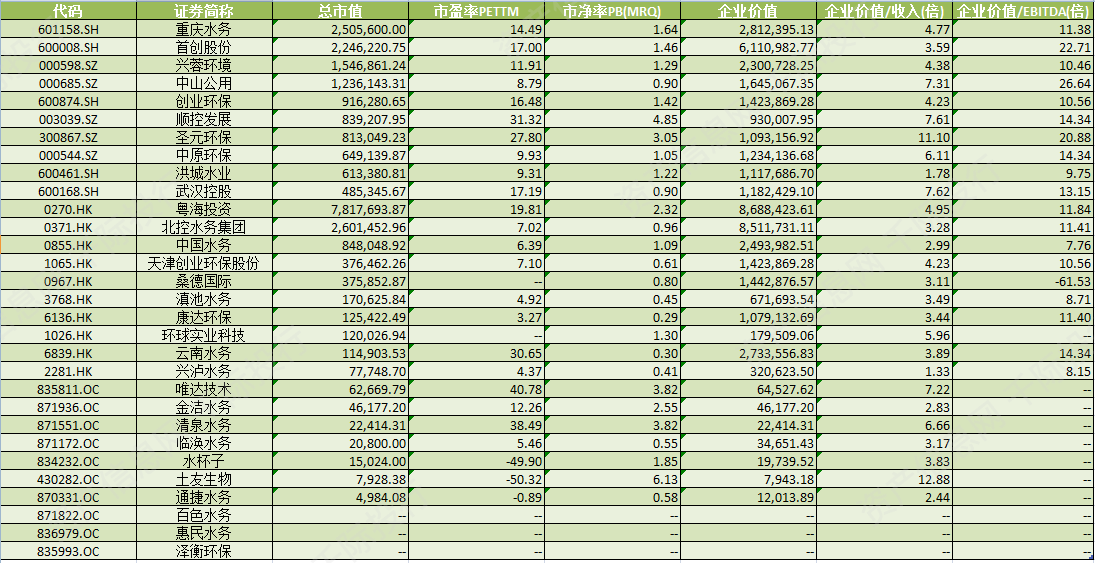Click the cell 兴蓉环境
The image size is (1095, 563).
[x=203, y=66]
